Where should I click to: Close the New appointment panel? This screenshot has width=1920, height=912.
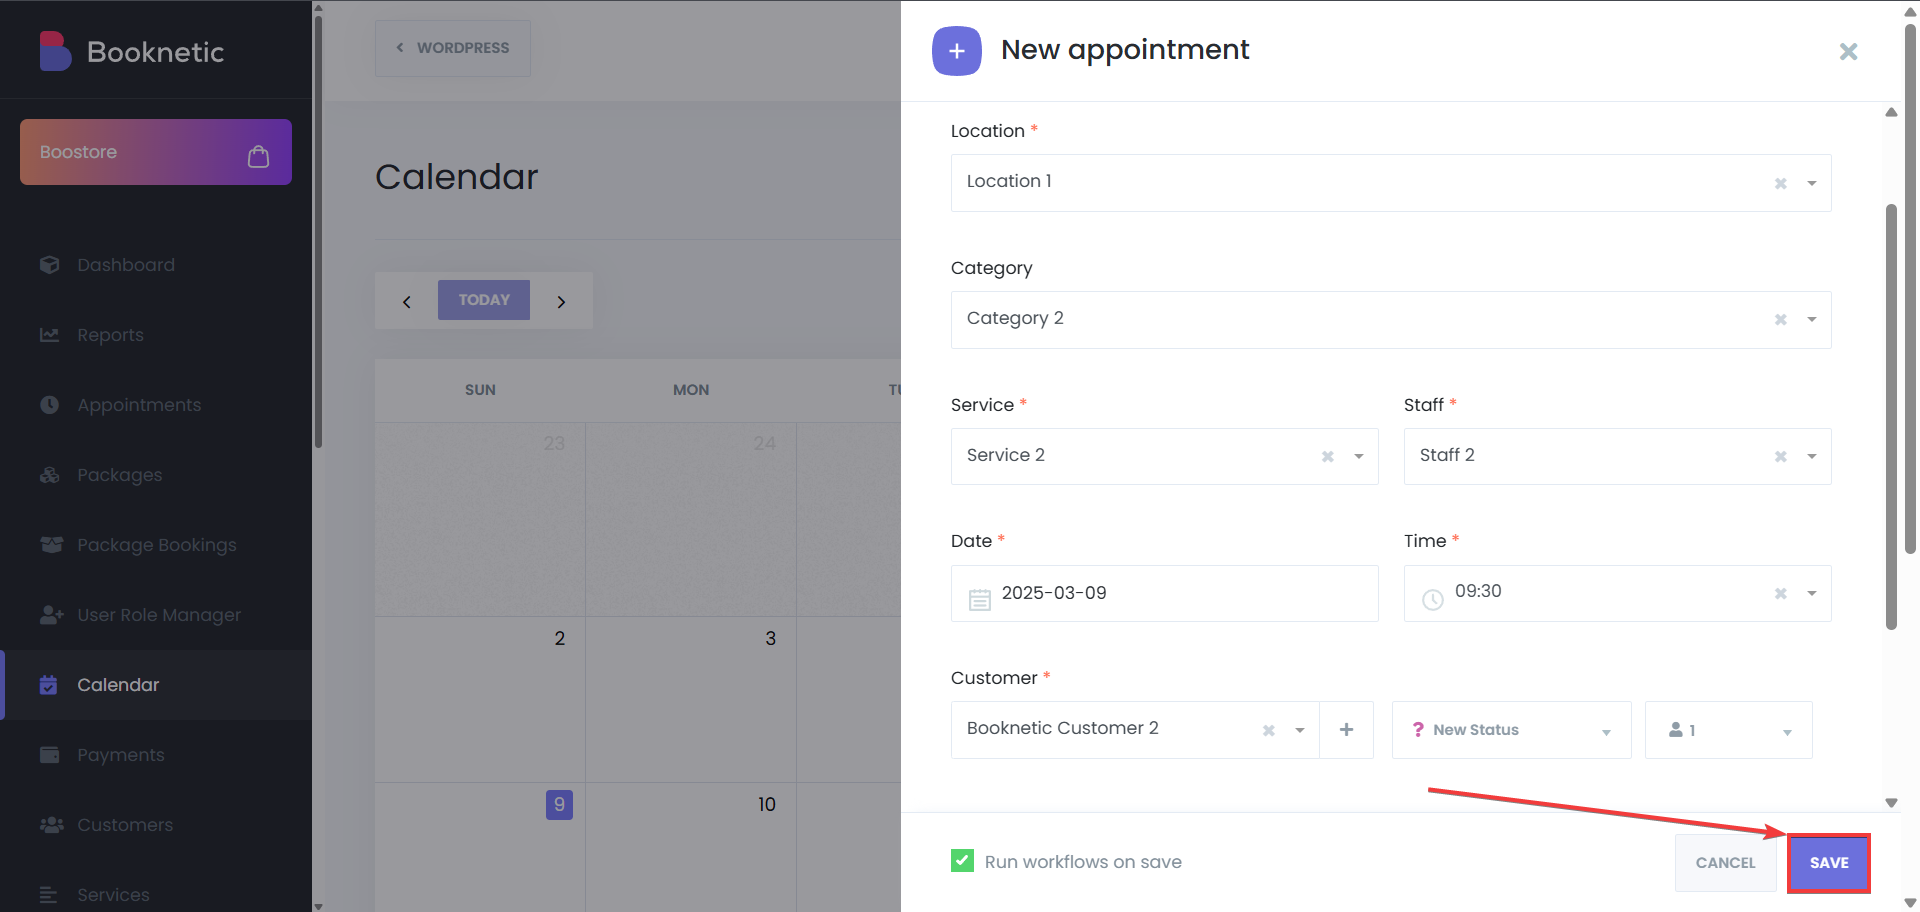(1848, 51)
